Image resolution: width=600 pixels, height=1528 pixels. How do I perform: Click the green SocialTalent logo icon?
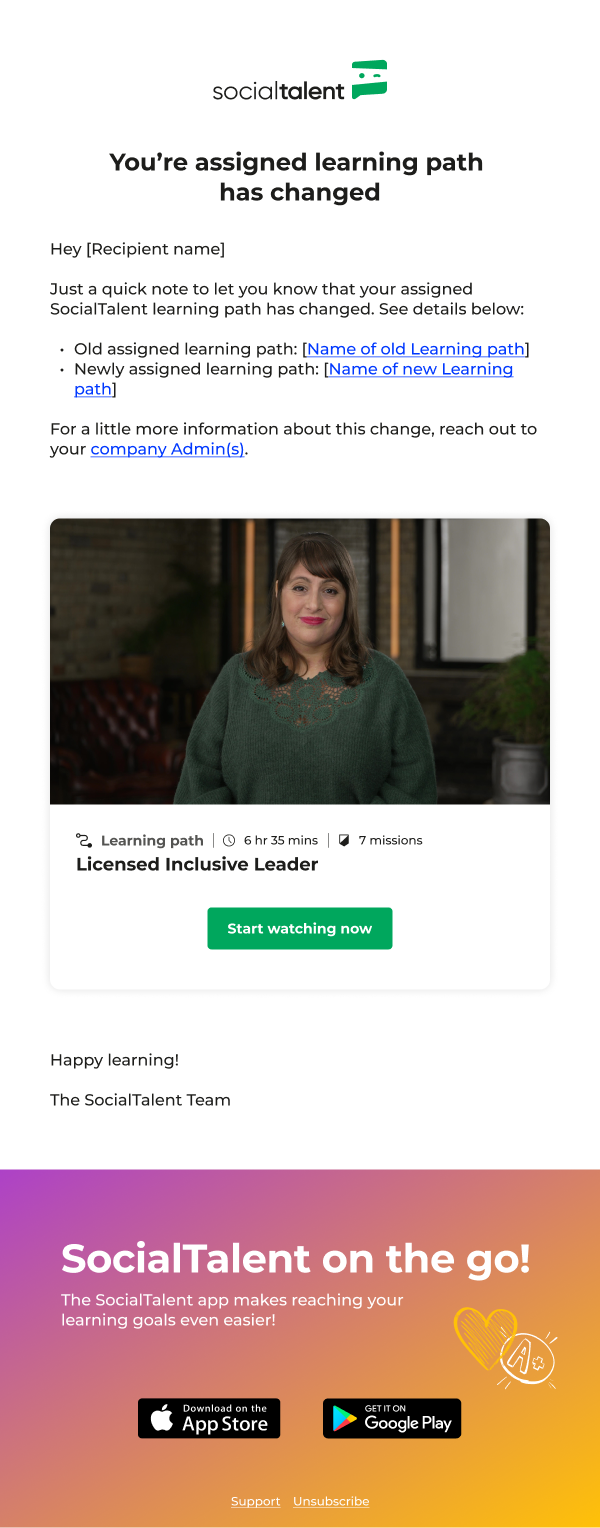pyautogui.click(x=369, y=80)
